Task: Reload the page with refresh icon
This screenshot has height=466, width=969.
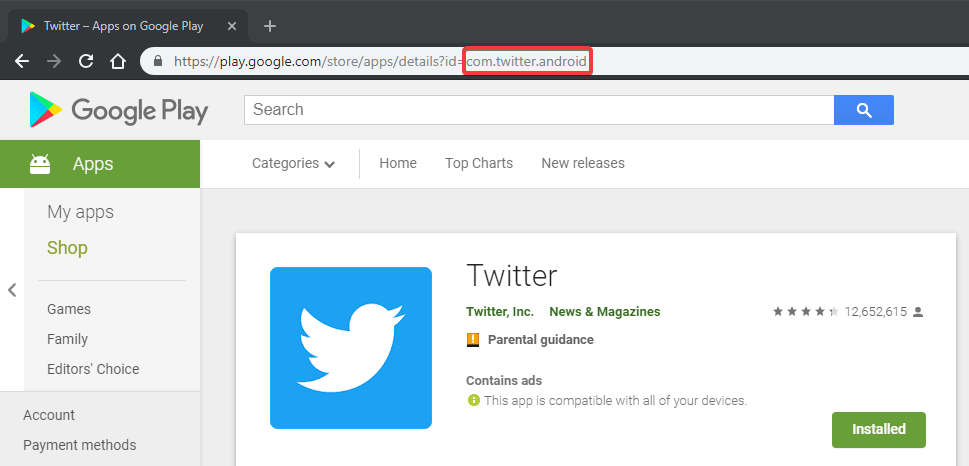Action: (x=86, y=61)
